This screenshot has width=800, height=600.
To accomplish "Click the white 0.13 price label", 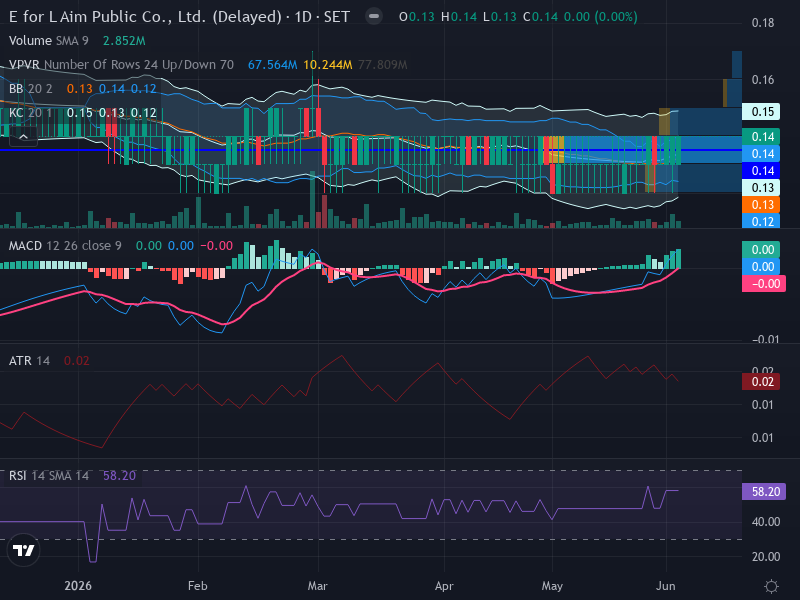I will click(x=761, y=188).
